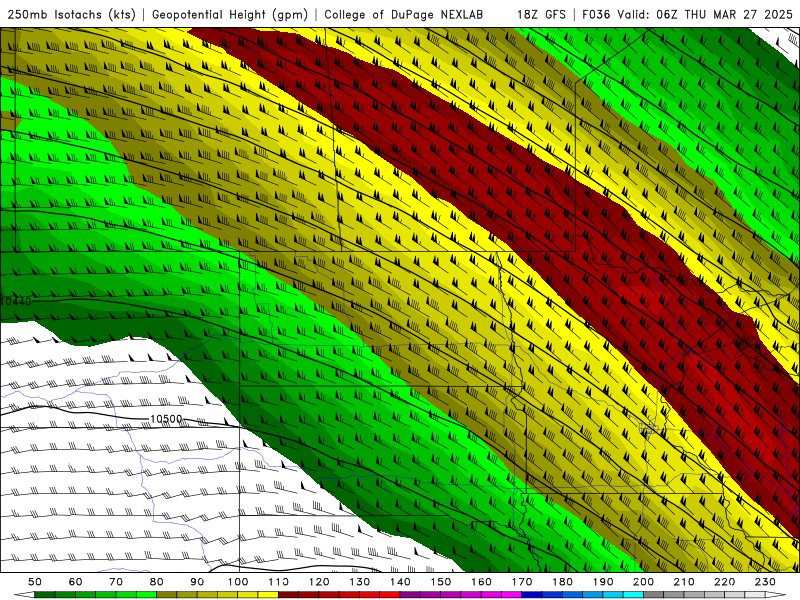This screenshot has width=800, height=600.
Task: Click the '18Z GFS' model run label
Action: click(541, 14)
